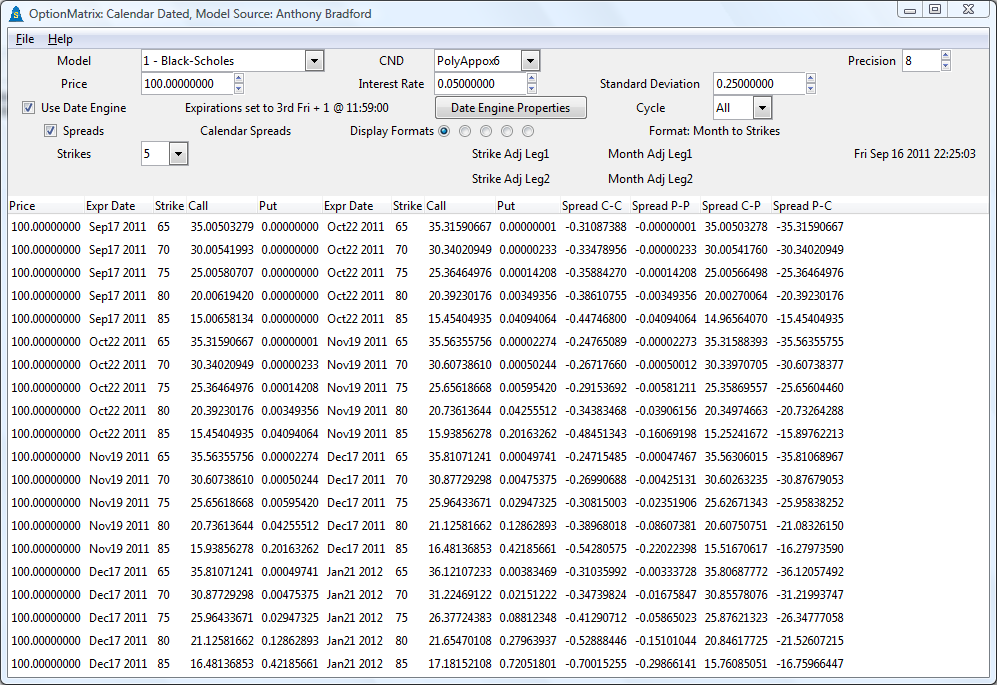
Task: Open the Help menu
Action: coord(60,39)
